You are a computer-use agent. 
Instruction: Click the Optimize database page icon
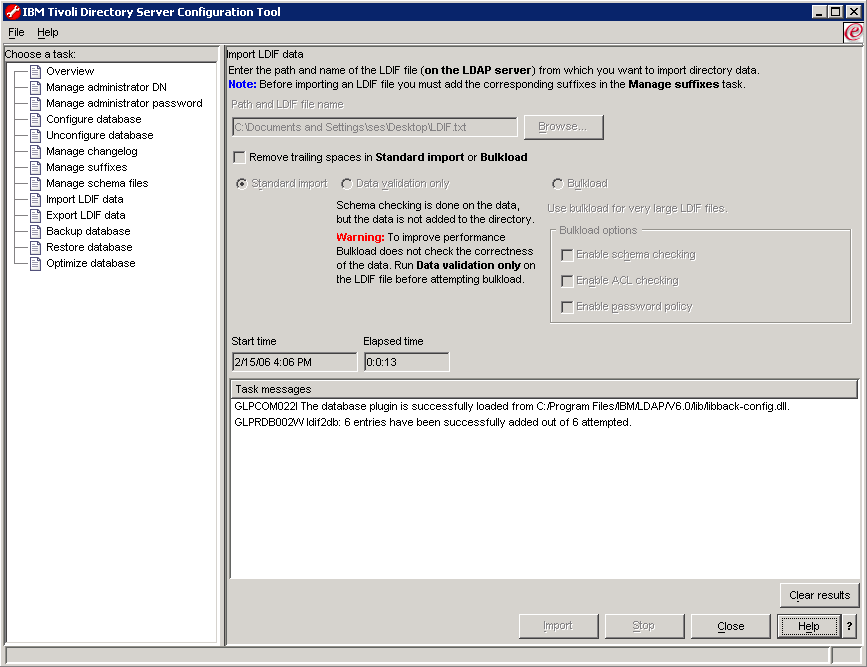[35, 263]
